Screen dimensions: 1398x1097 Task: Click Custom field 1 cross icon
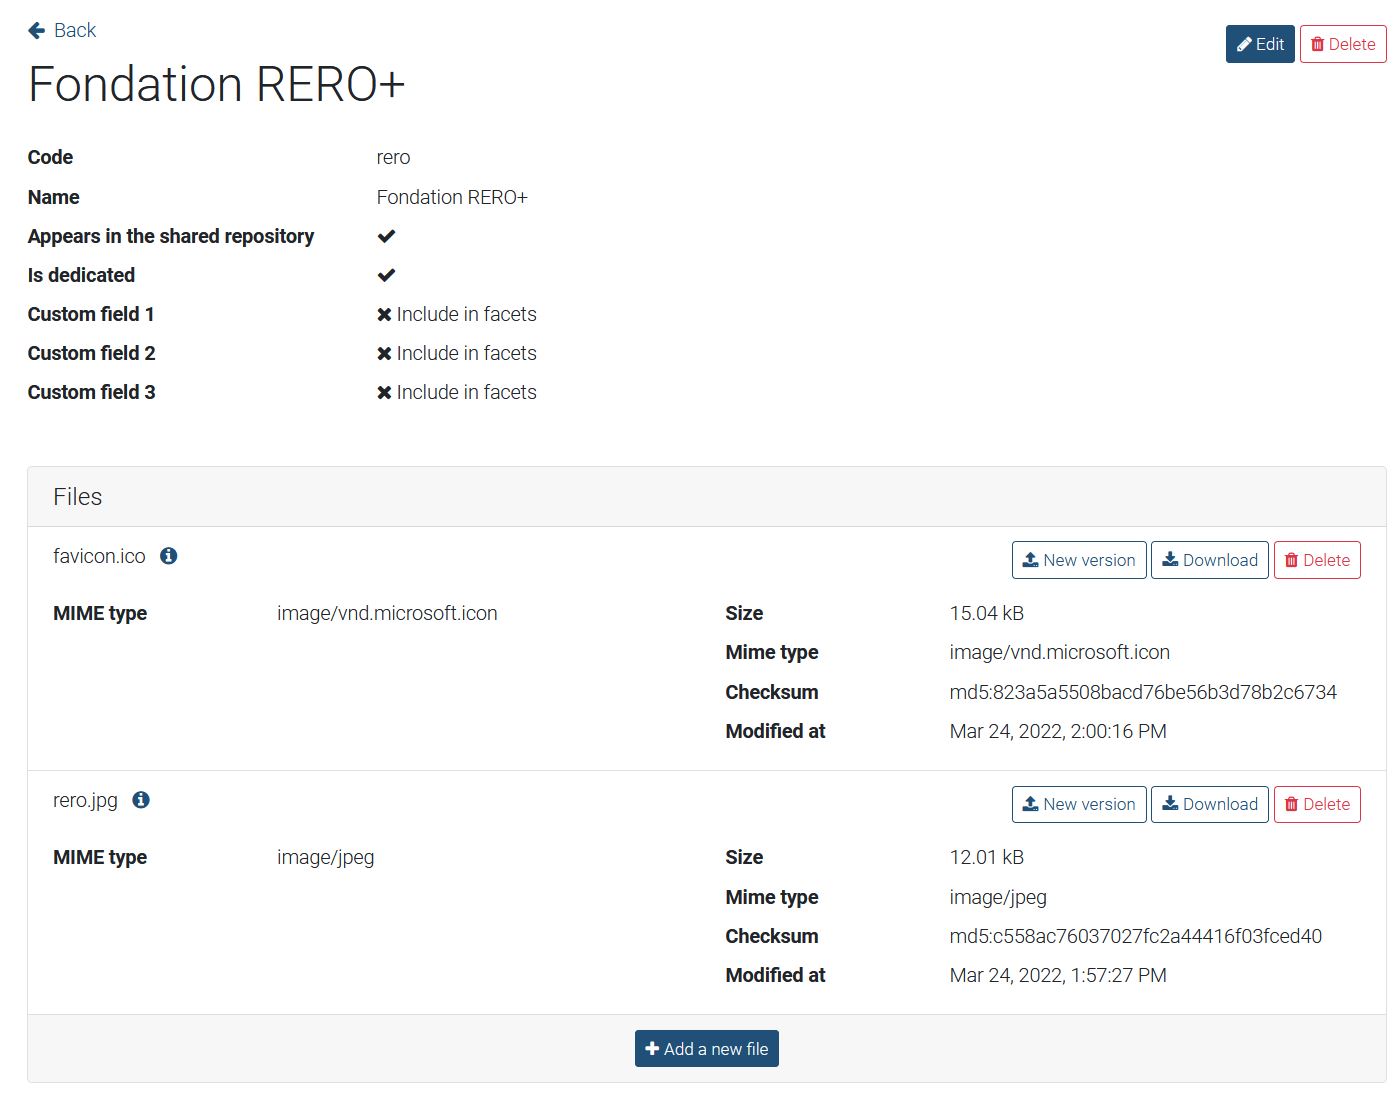[384, 315]
